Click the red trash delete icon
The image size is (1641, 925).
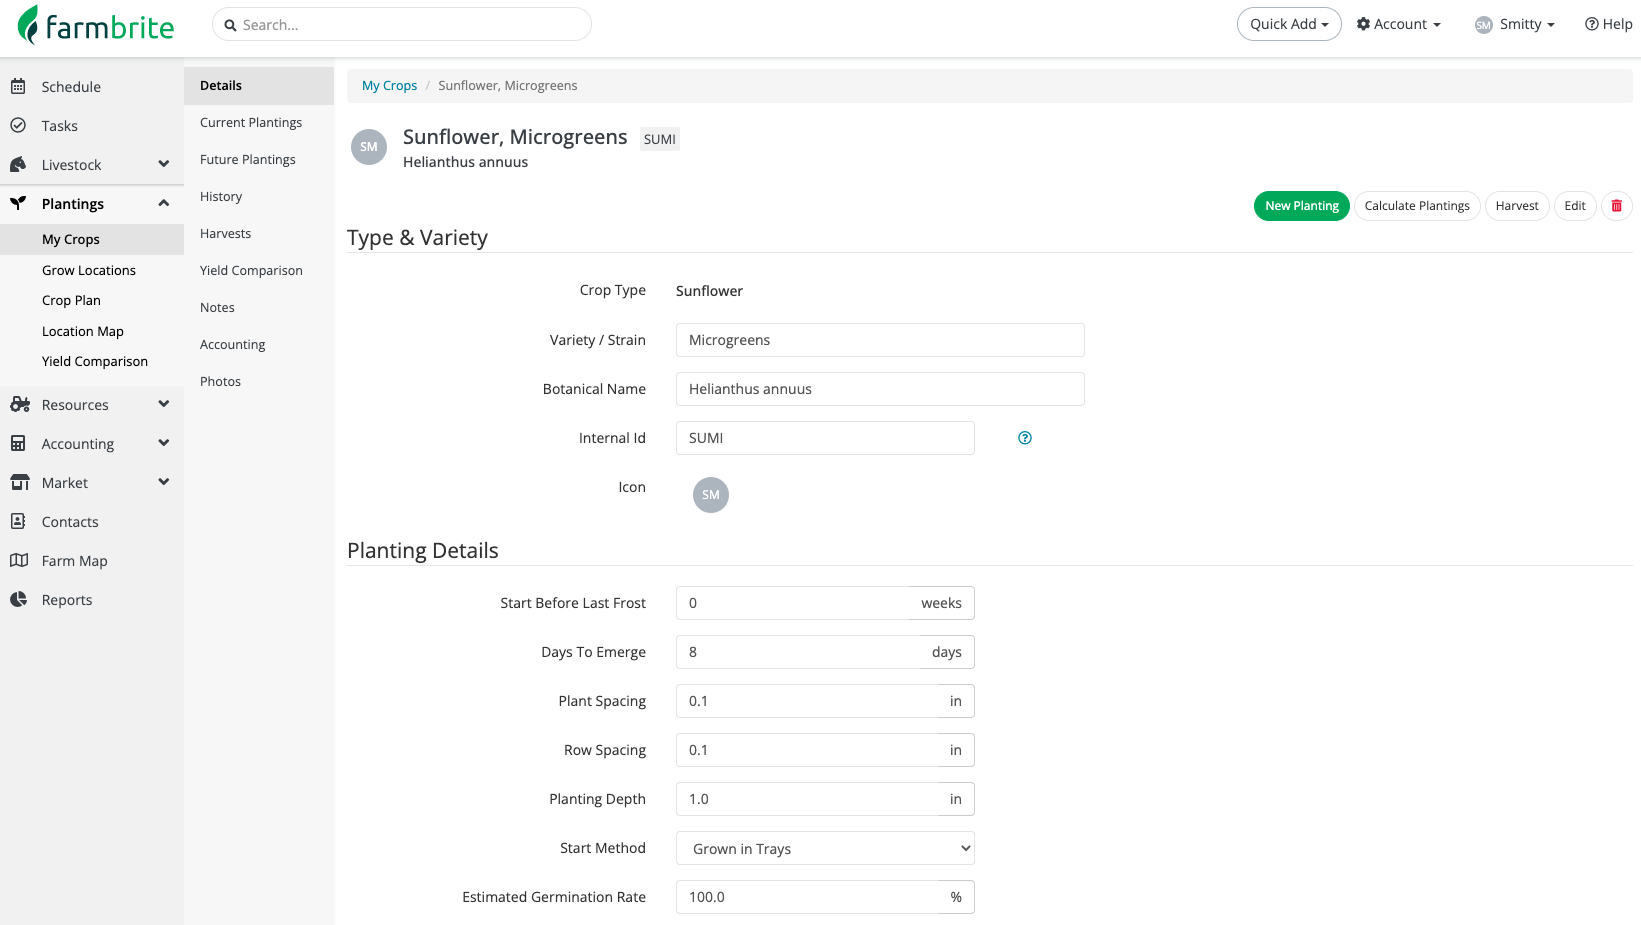[x=1616, y=206]
